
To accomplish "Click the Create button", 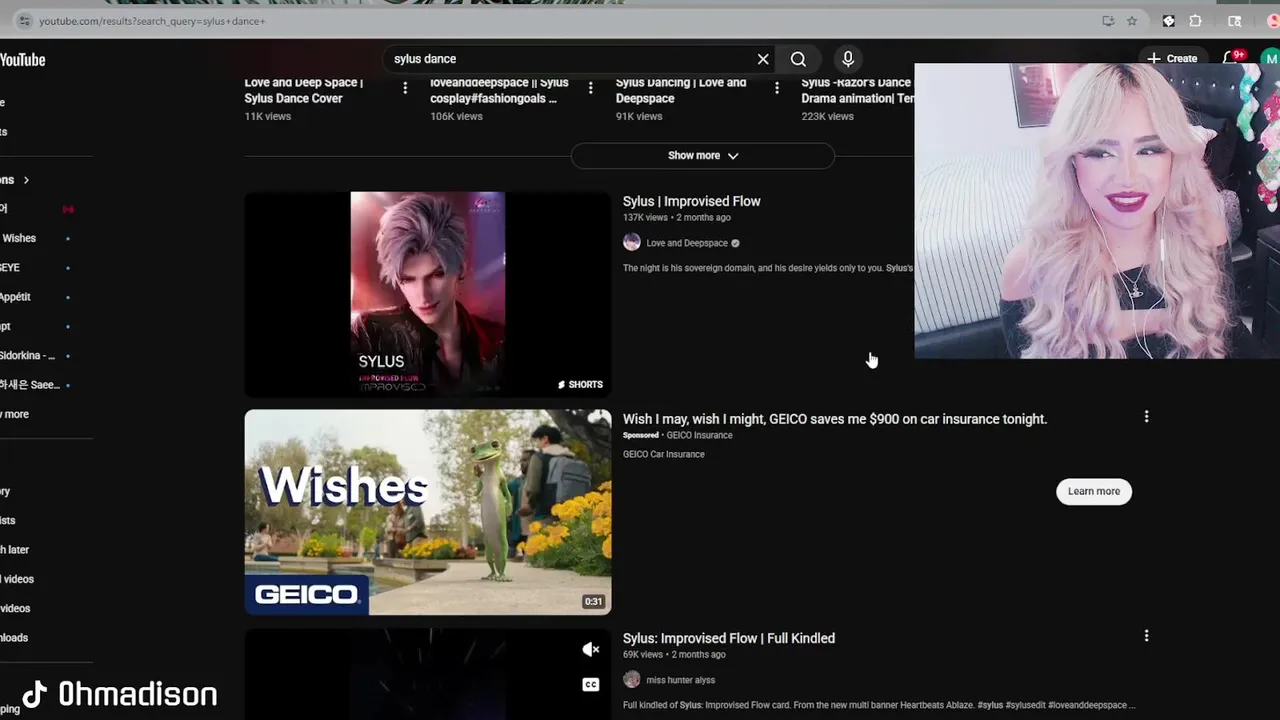I will point(1171,59).
